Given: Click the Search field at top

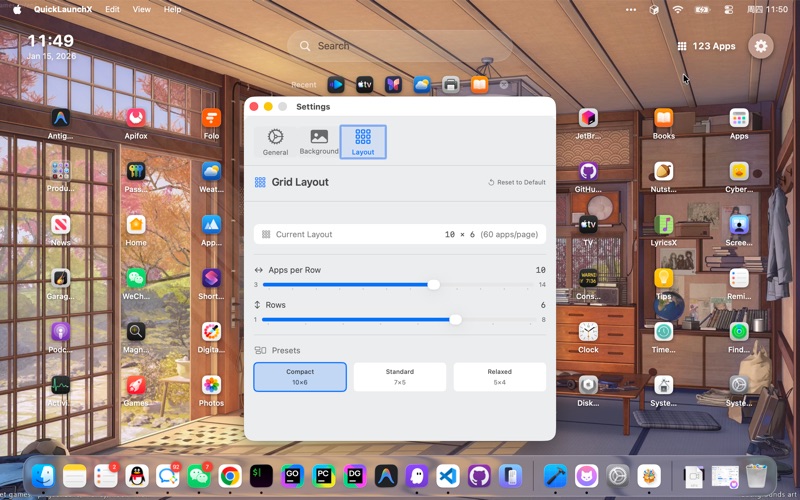Looking at the screenshot, I should click(x=400, y=46).
